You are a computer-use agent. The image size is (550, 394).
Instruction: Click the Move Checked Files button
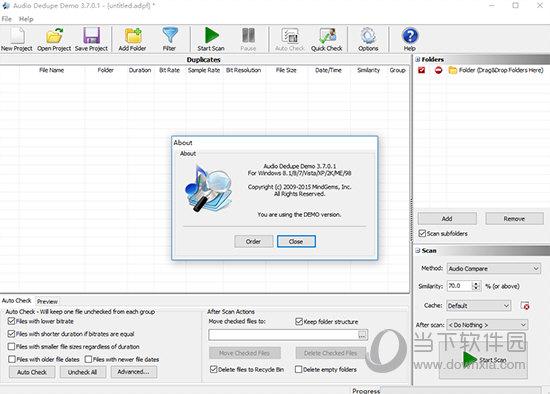point(244,353)
